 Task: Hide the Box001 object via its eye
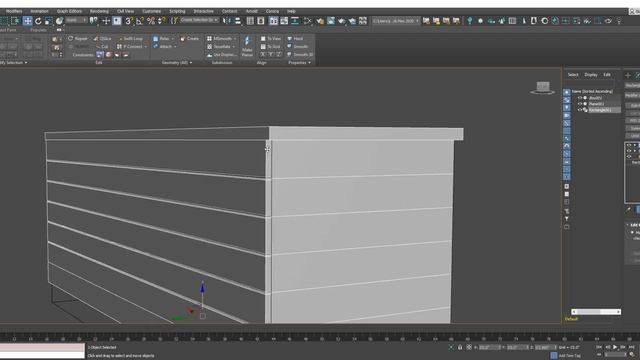580,98
